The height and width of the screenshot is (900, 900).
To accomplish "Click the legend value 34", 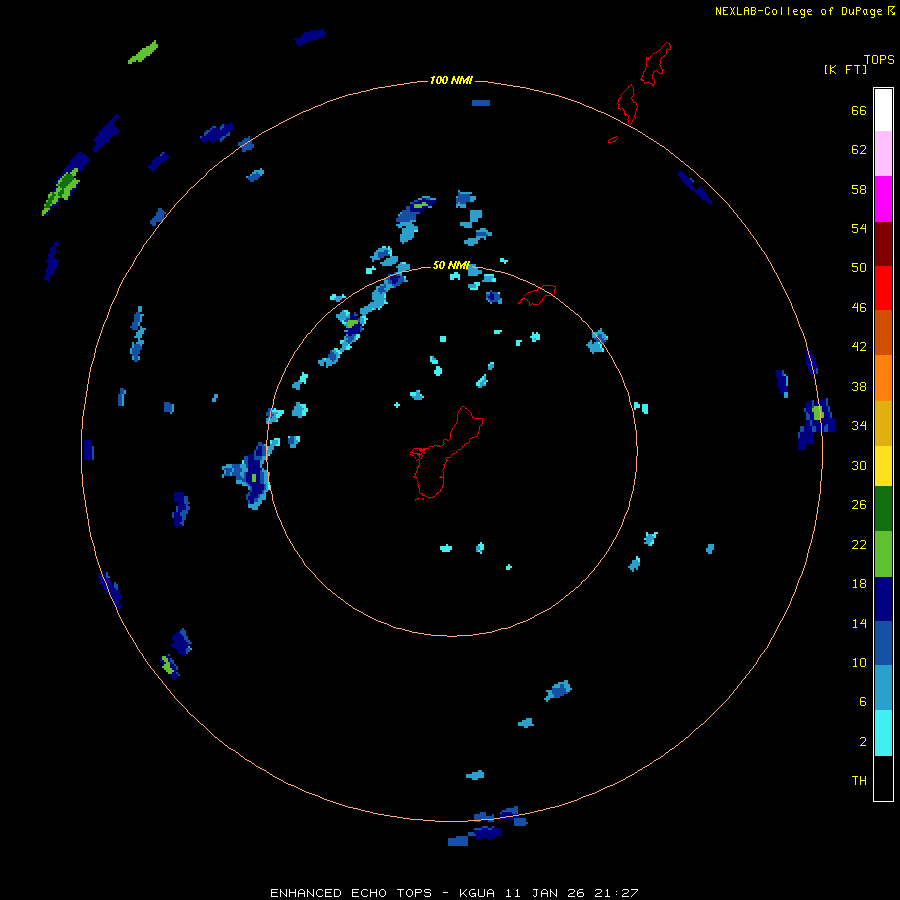I will 859,426.
